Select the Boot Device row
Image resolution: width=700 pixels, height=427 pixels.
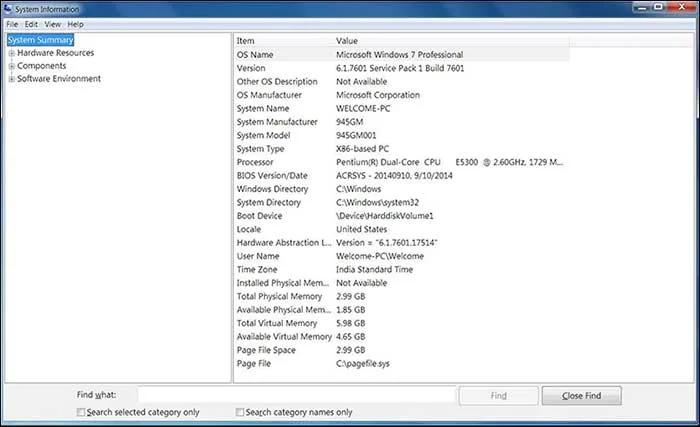[402, 215]
